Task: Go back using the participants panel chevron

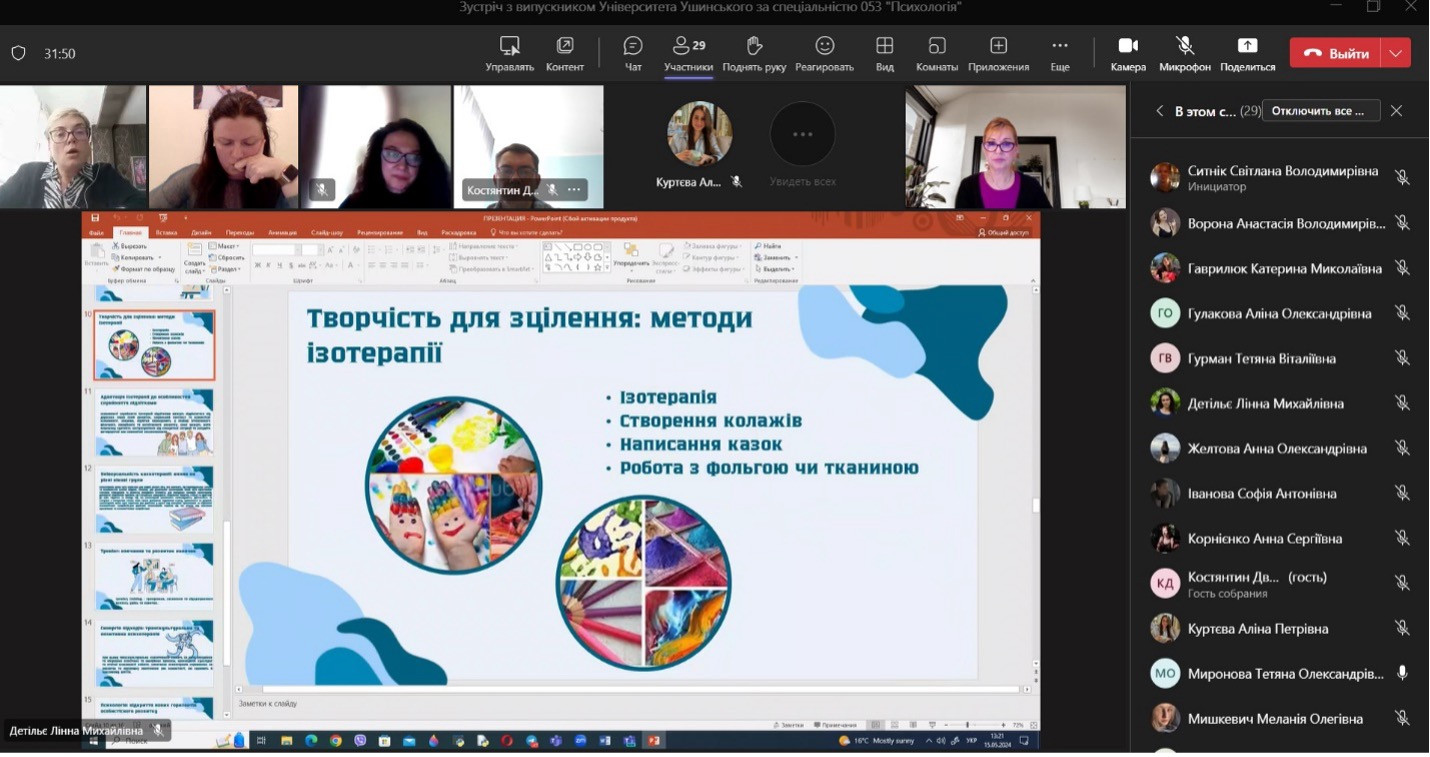Action: coord(1159,111)
